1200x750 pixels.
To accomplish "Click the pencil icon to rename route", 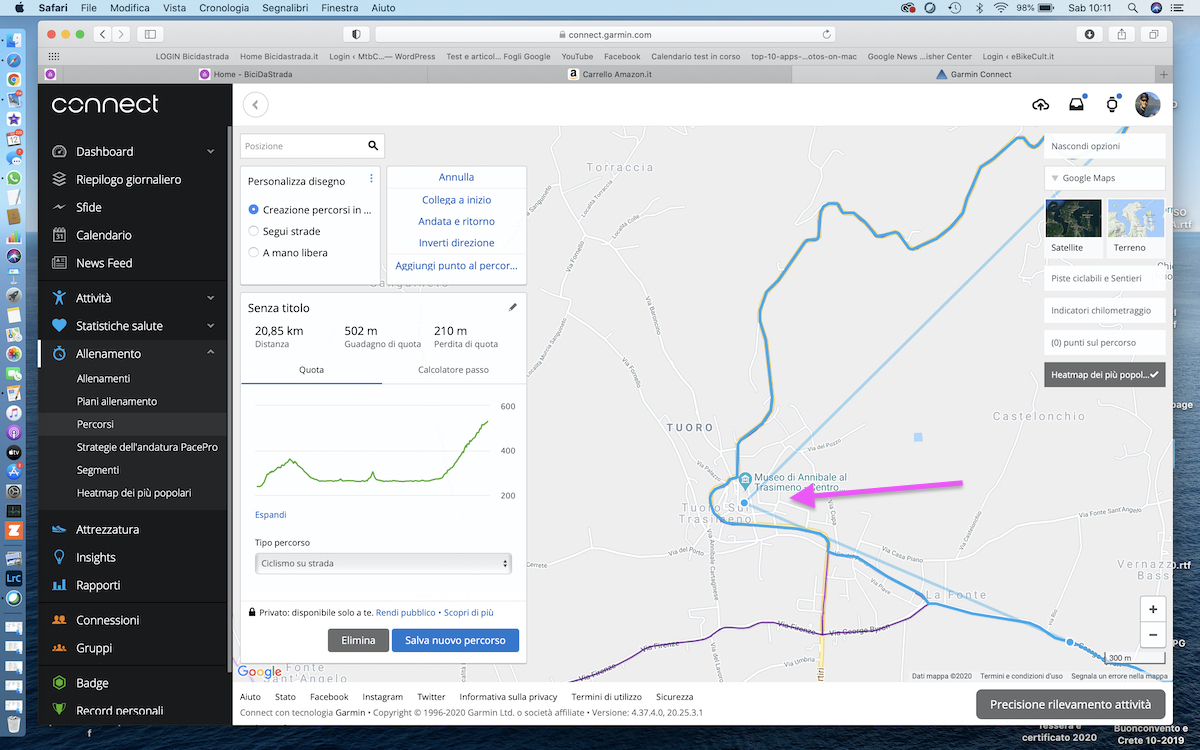I will click(513, 308).
